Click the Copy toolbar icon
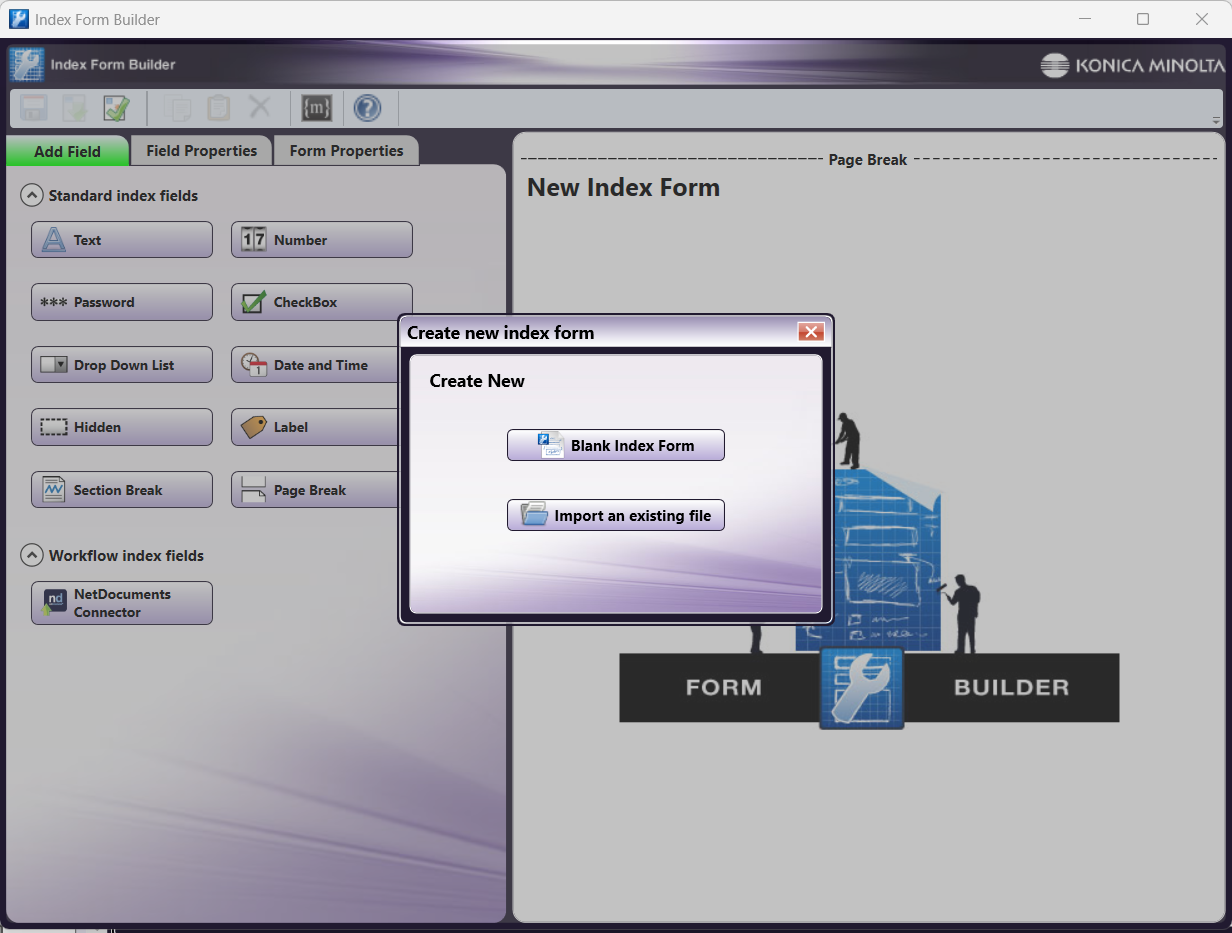The image size is (1232, 933). coord(177,108)
